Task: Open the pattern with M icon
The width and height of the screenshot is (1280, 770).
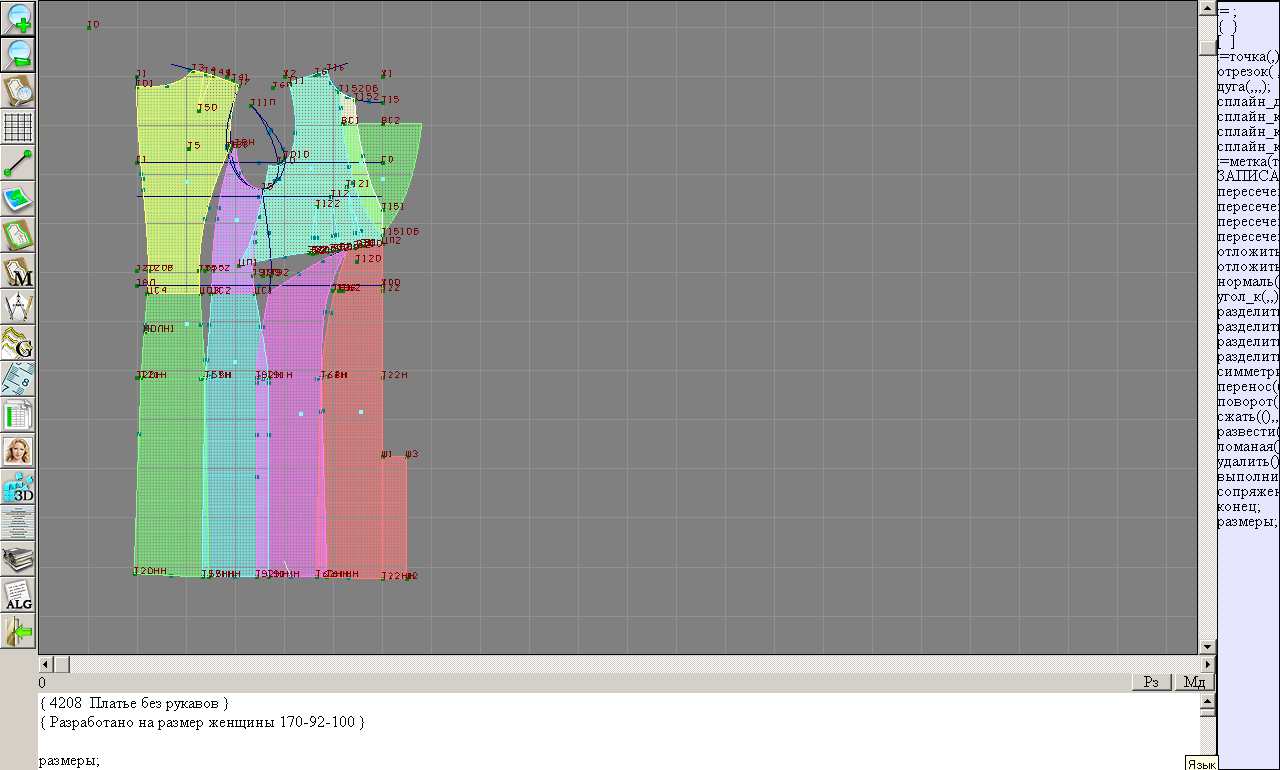Action: point(19,271)
